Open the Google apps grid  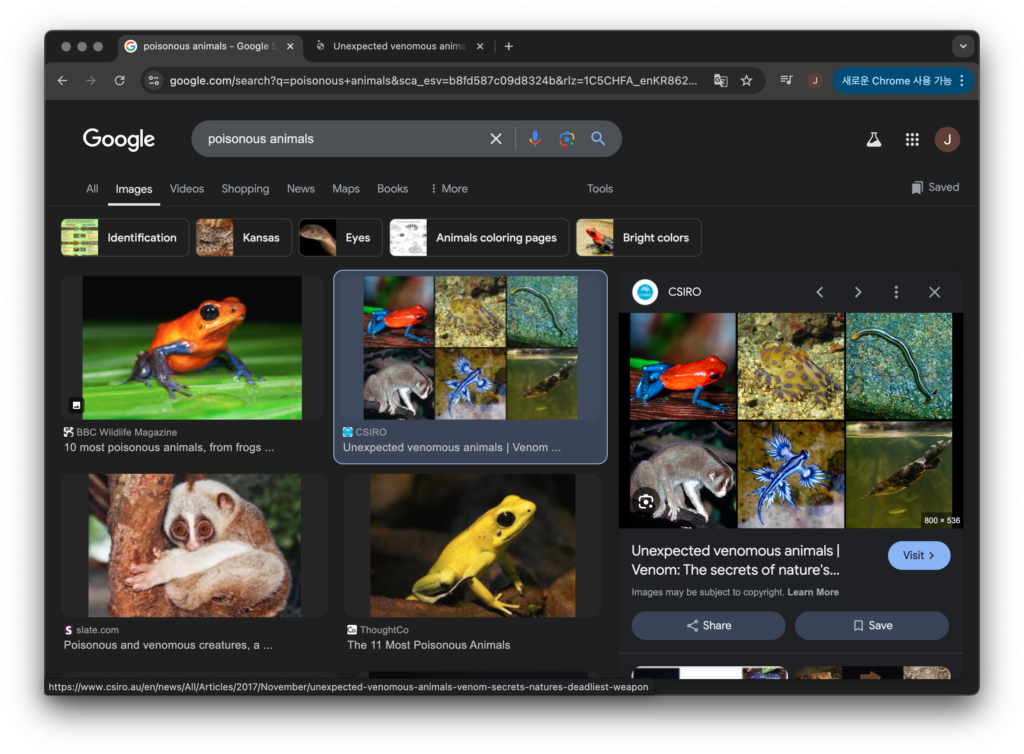(x=912, y=140)
